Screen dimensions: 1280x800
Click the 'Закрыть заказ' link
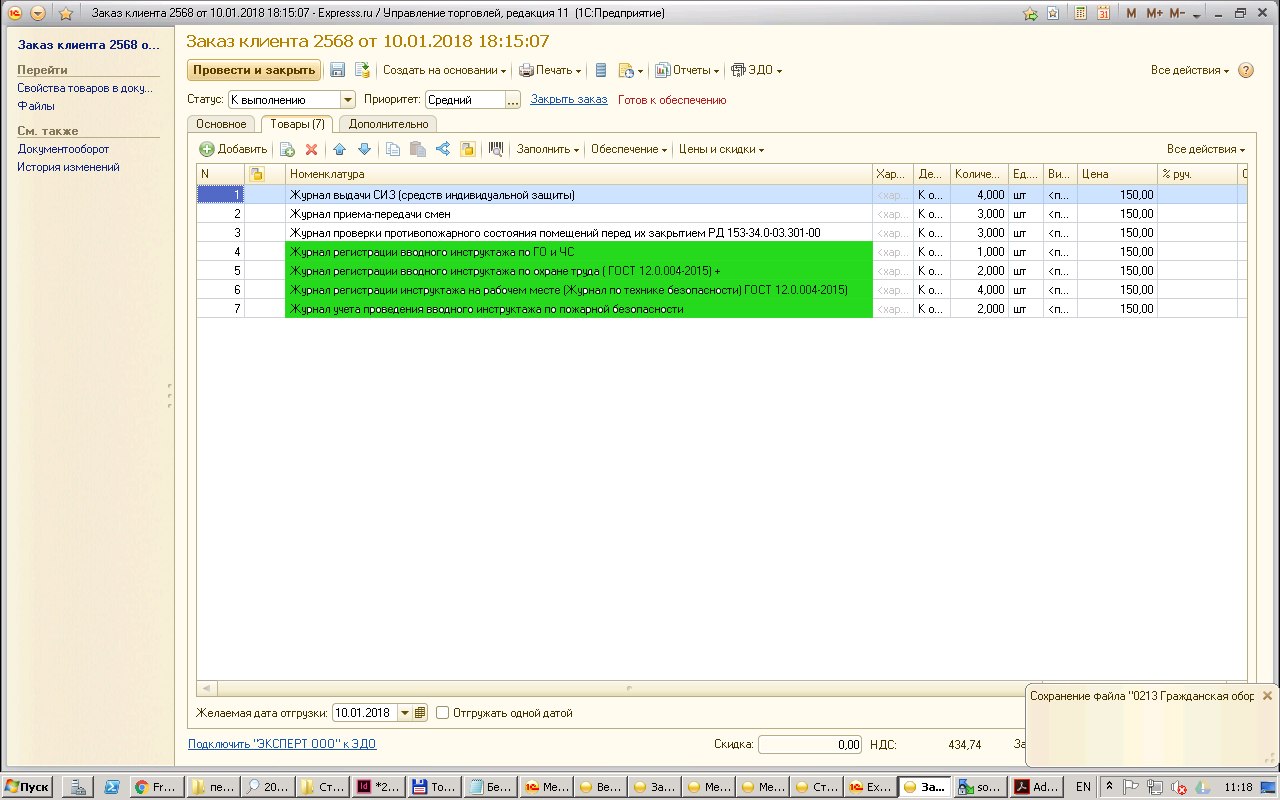pos(569,100)
